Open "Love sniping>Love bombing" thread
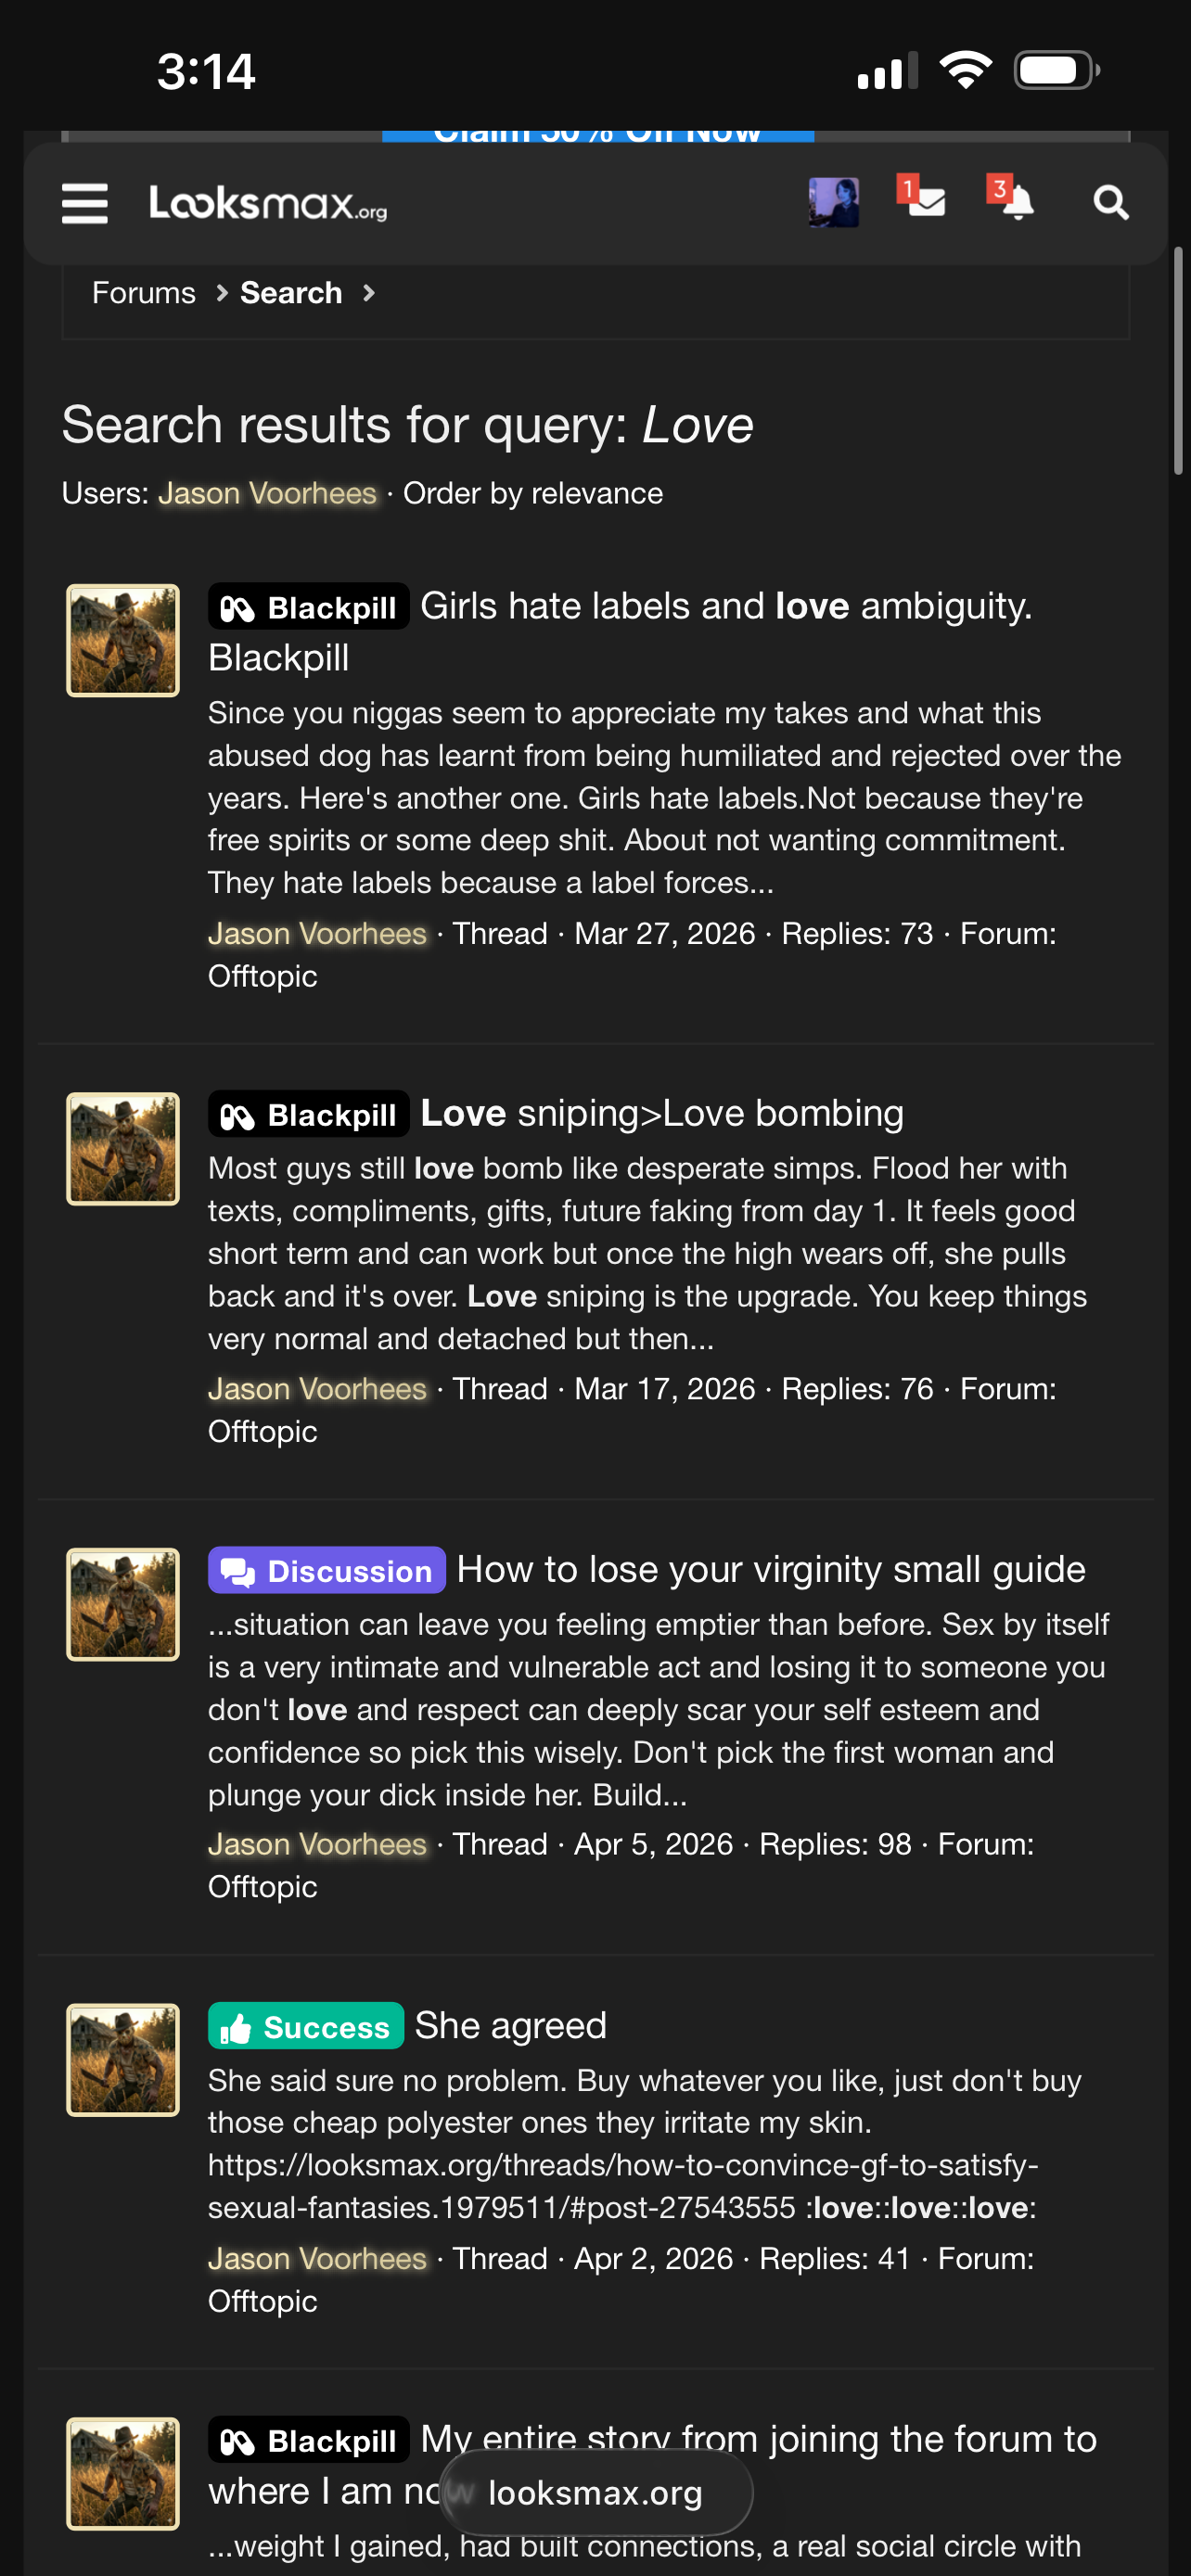This screenshot has height=2576, width=1191. [662, 1114]
